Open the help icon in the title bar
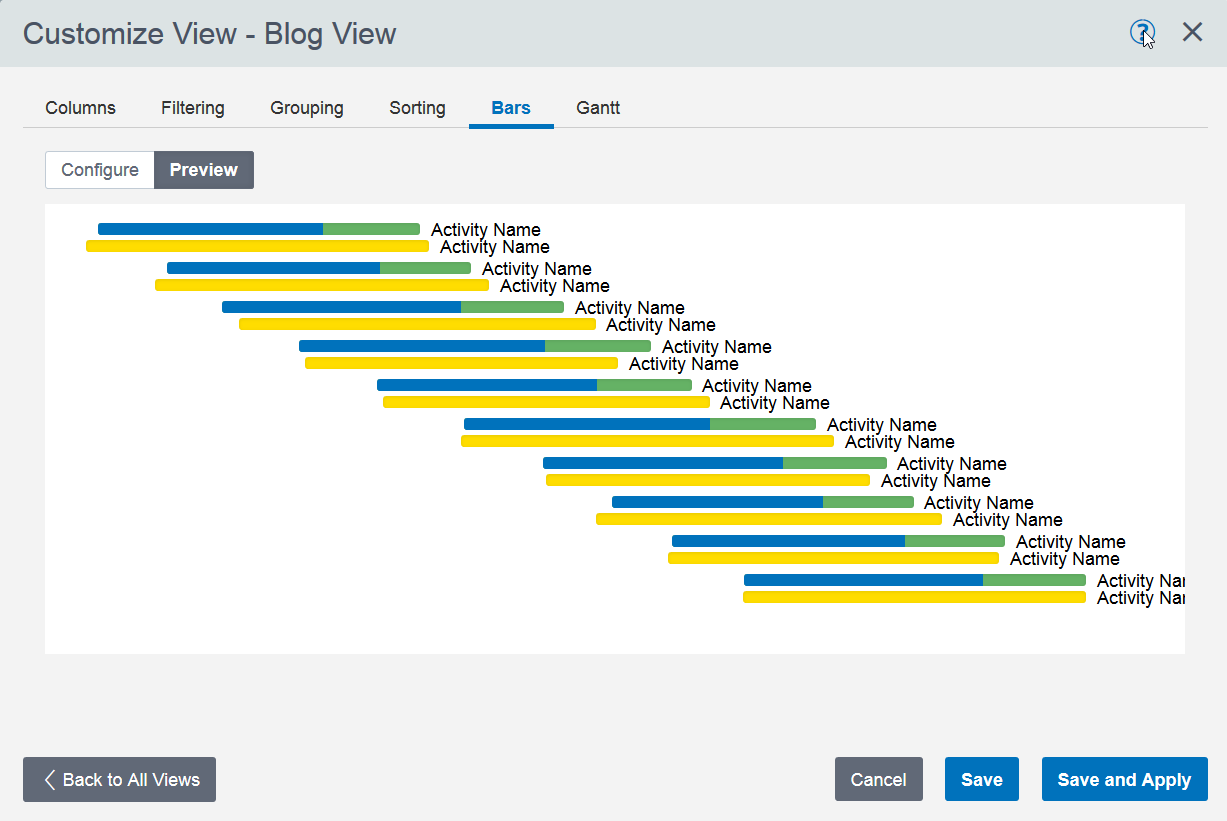 [1141, 32]
